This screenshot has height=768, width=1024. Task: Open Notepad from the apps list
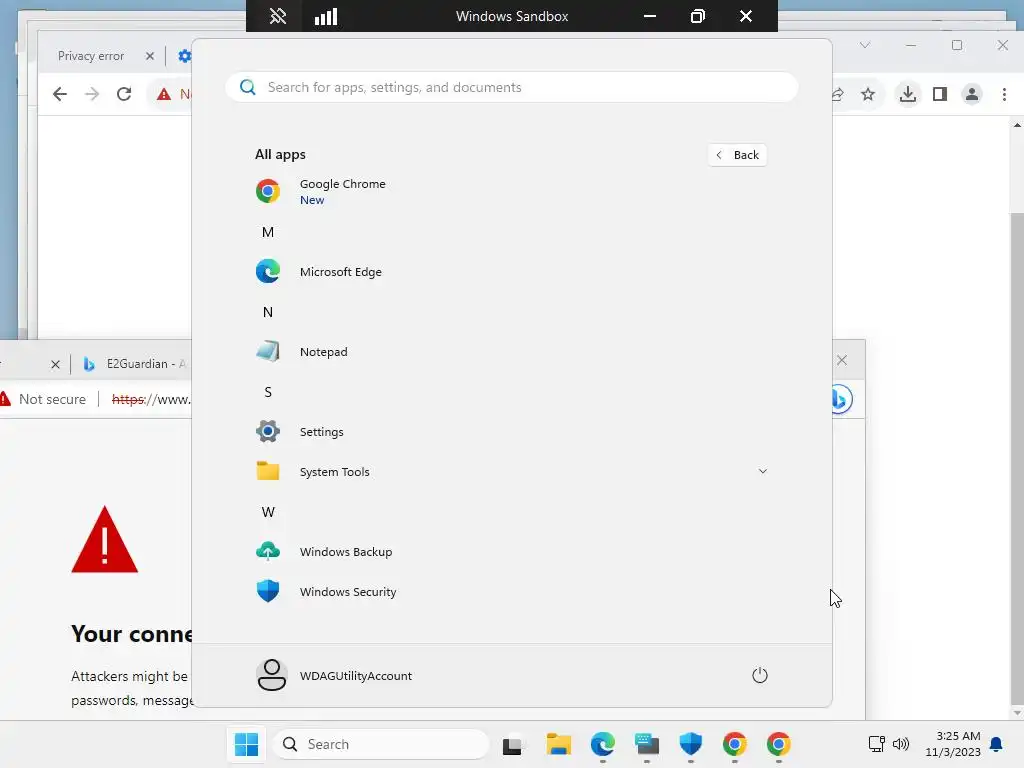click(511, 351)
